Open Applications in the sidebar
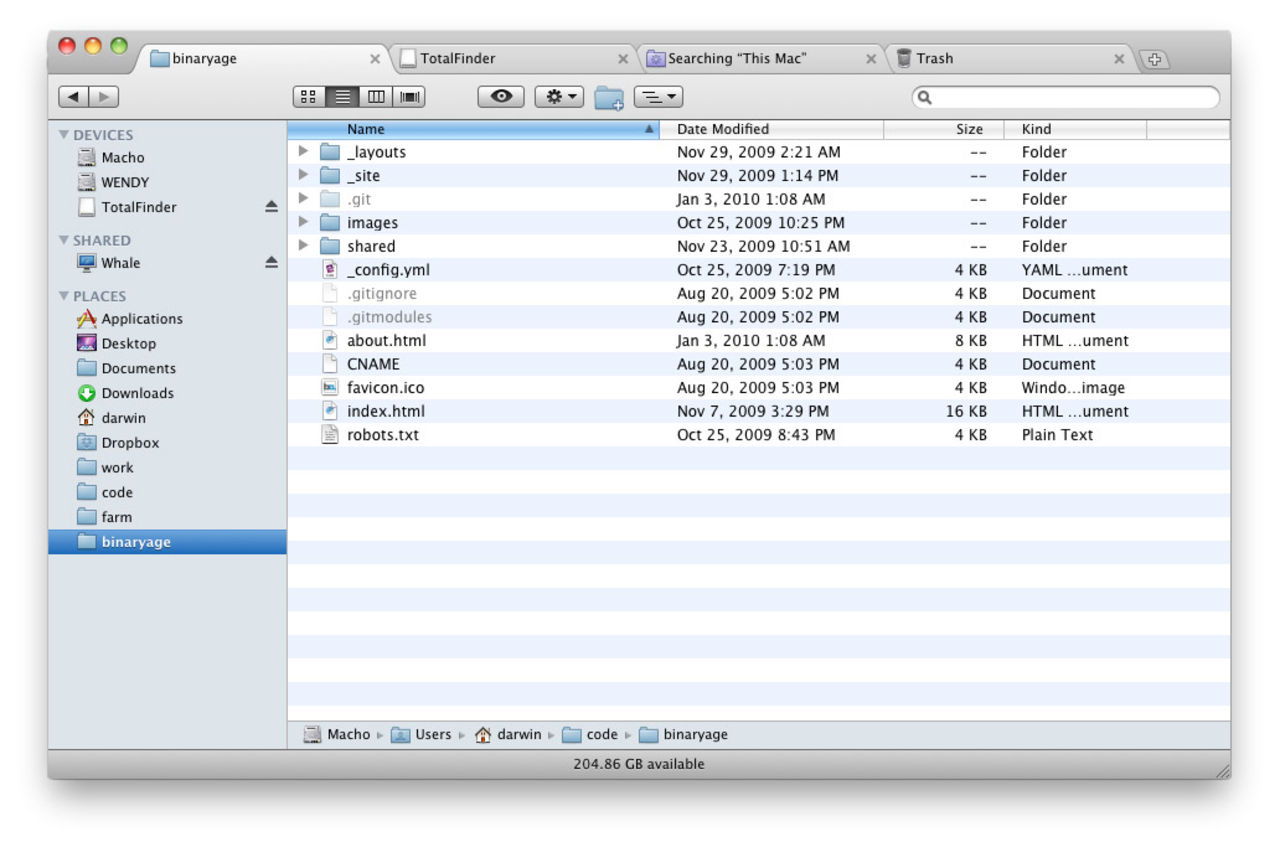This screenshot has height=847, width=1280. point(141,319)
